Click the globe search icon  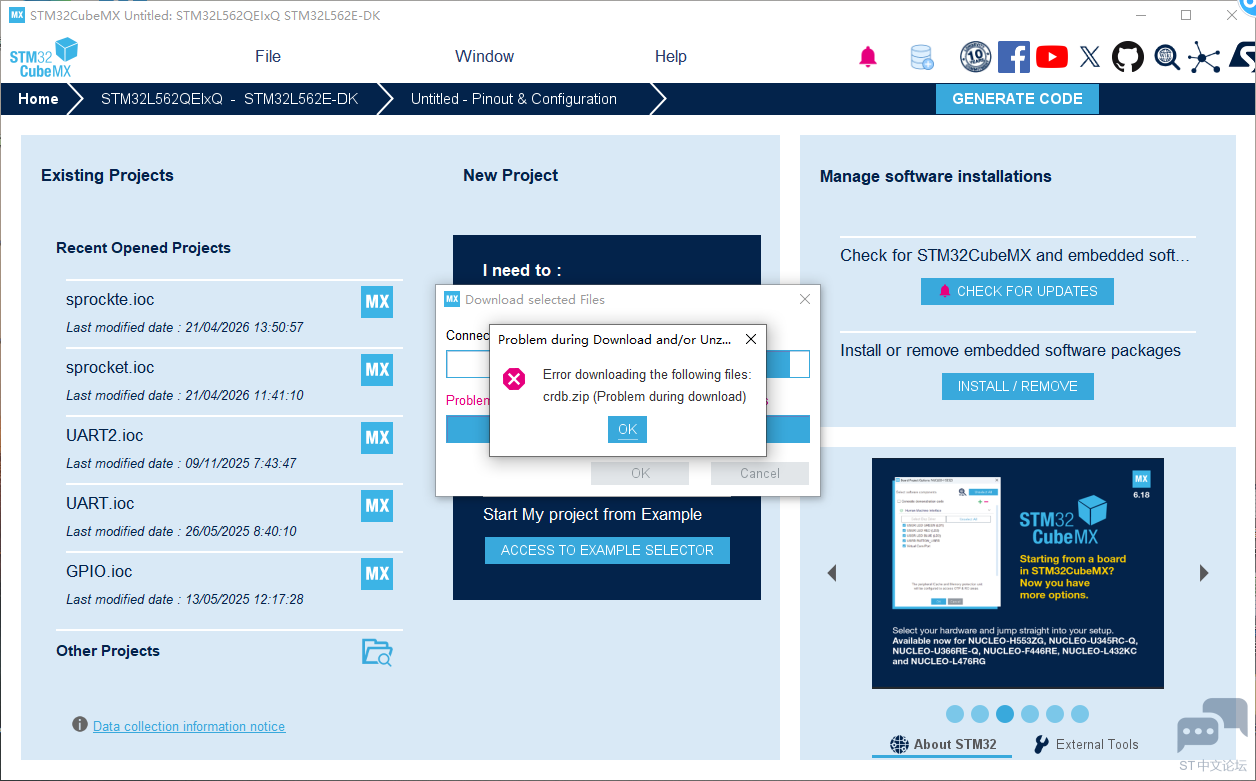click(x=1167, y=56)
